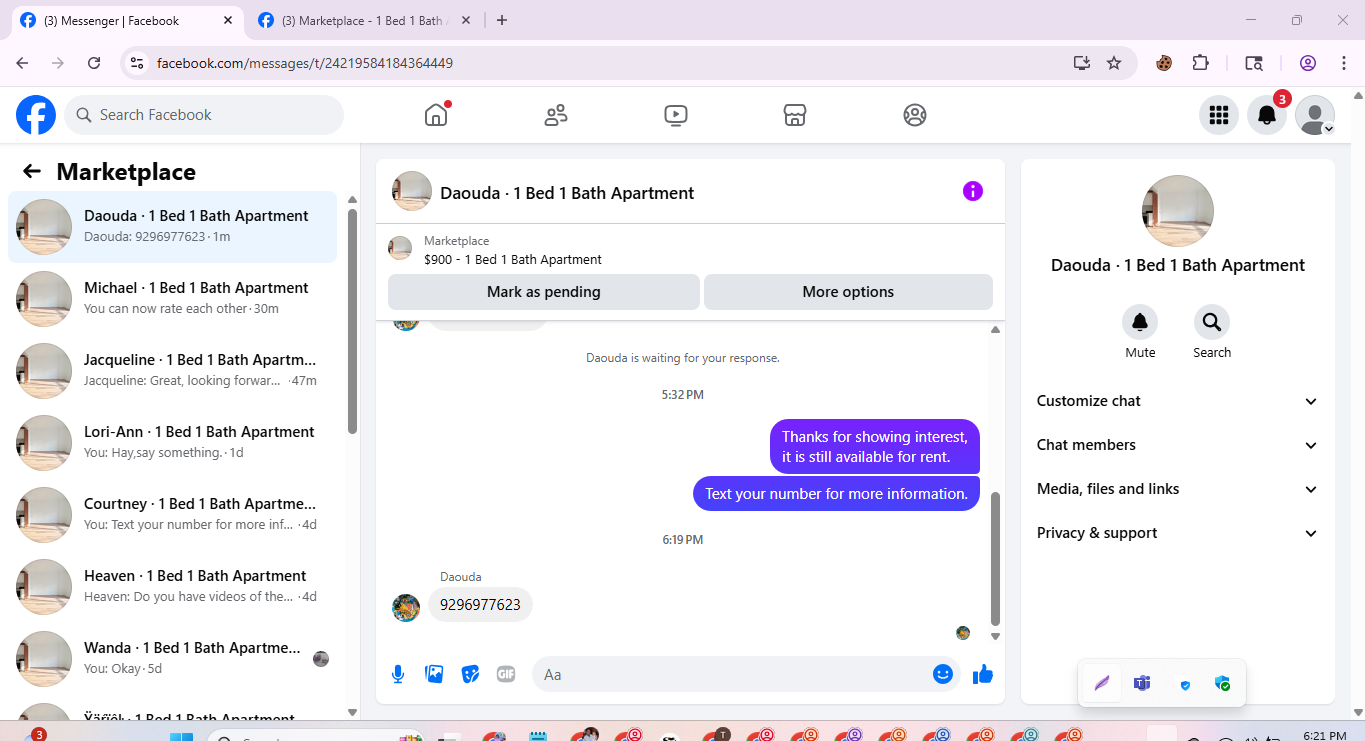The height and width of the screenshot is (741, 1365).
Task: Open Heaven's conversation in the list
Action: coord(172,587)
